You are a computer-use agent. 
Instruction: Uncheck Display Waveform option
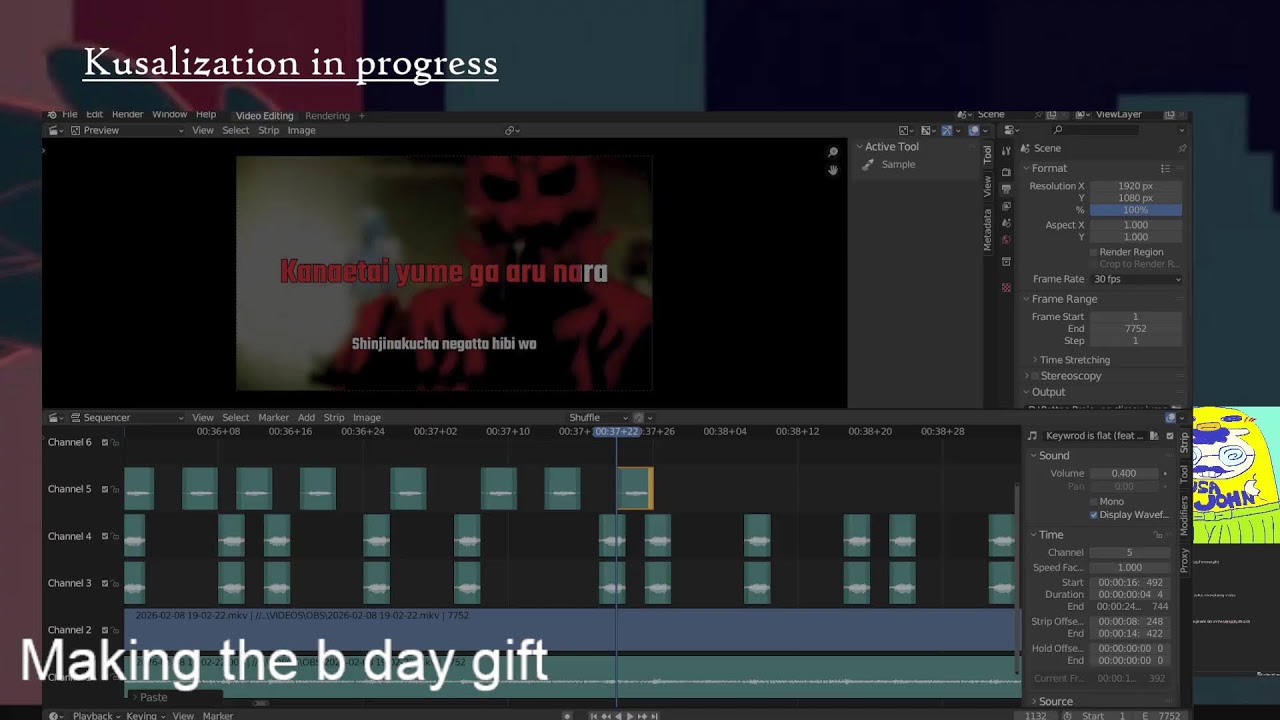[x=1093, y=514]
